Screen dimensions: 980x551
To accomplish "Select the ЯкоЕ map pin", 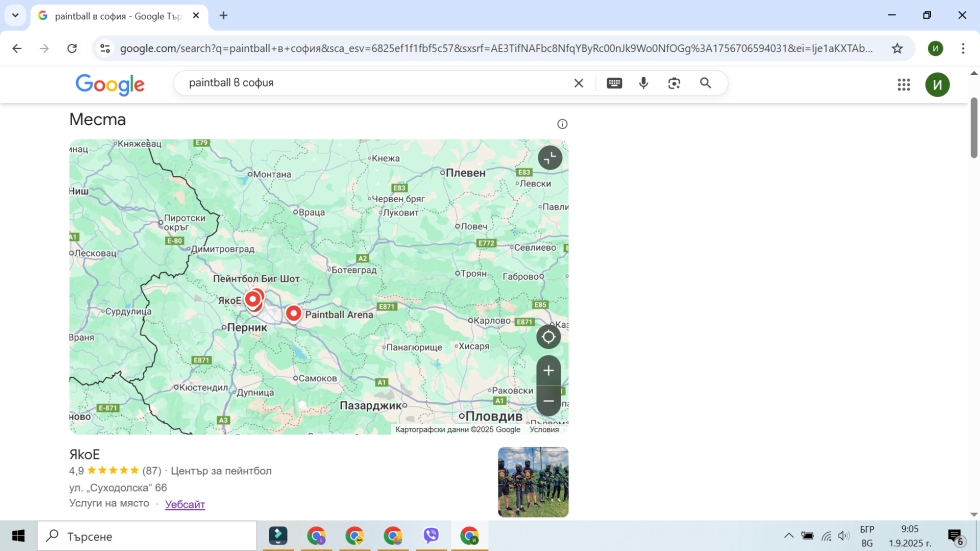I will (252, 299).
